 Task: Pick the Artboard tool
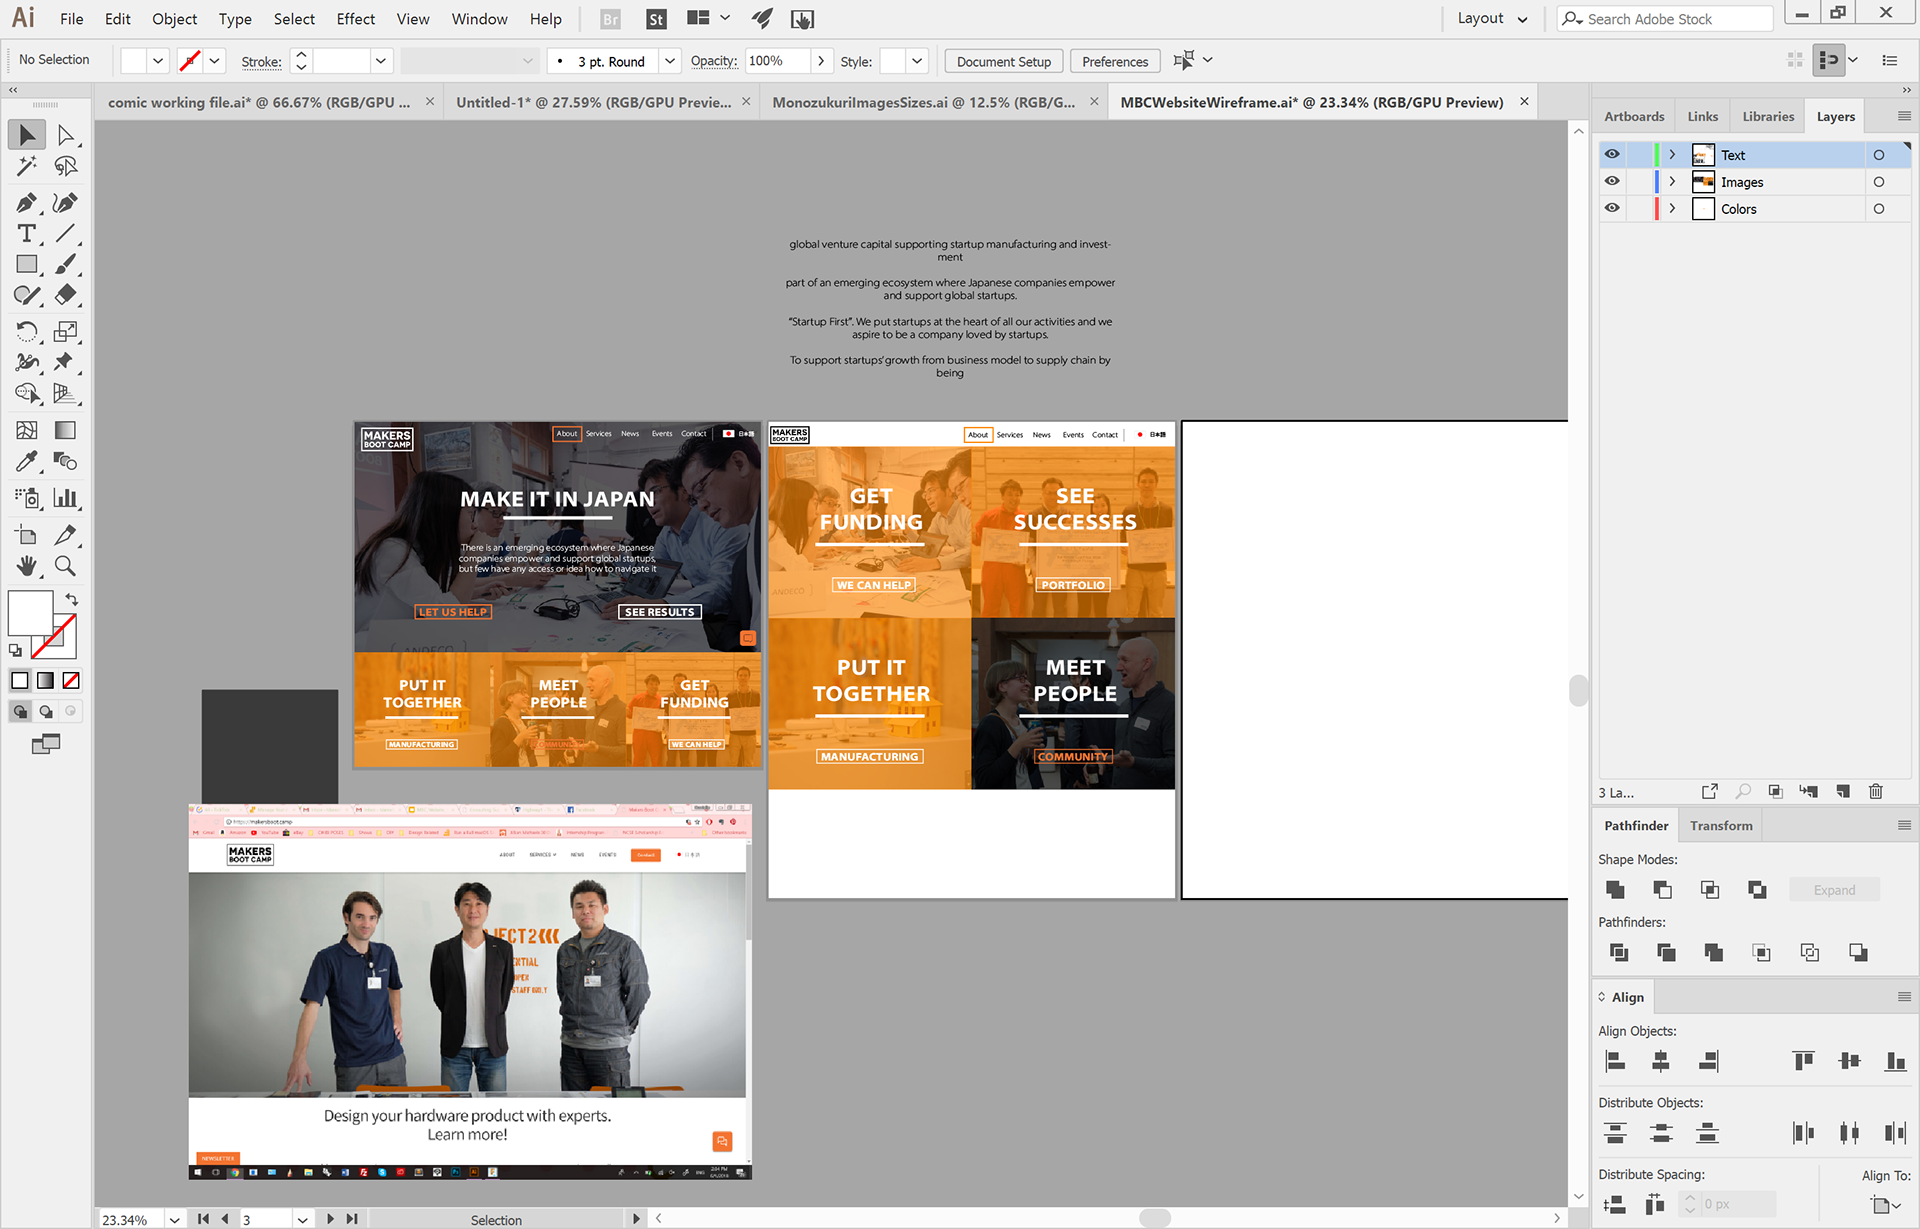[27, 535]
